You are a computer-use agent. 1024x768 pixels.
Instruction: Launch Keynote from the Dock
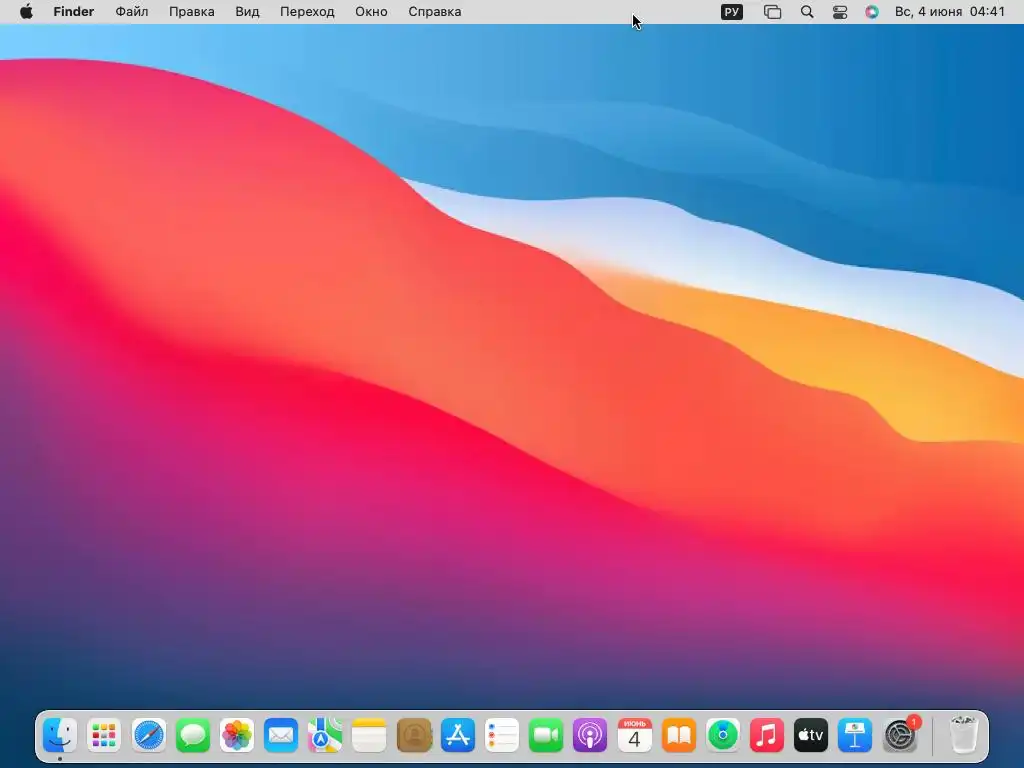(x=856, y=735)
